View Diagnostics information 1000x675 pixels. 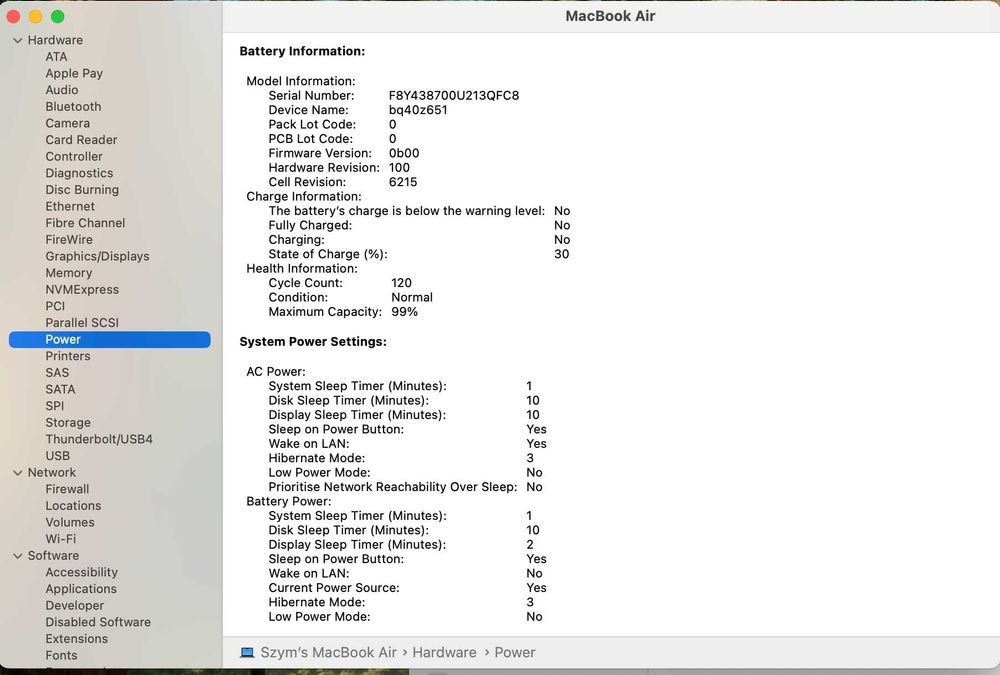79,173
